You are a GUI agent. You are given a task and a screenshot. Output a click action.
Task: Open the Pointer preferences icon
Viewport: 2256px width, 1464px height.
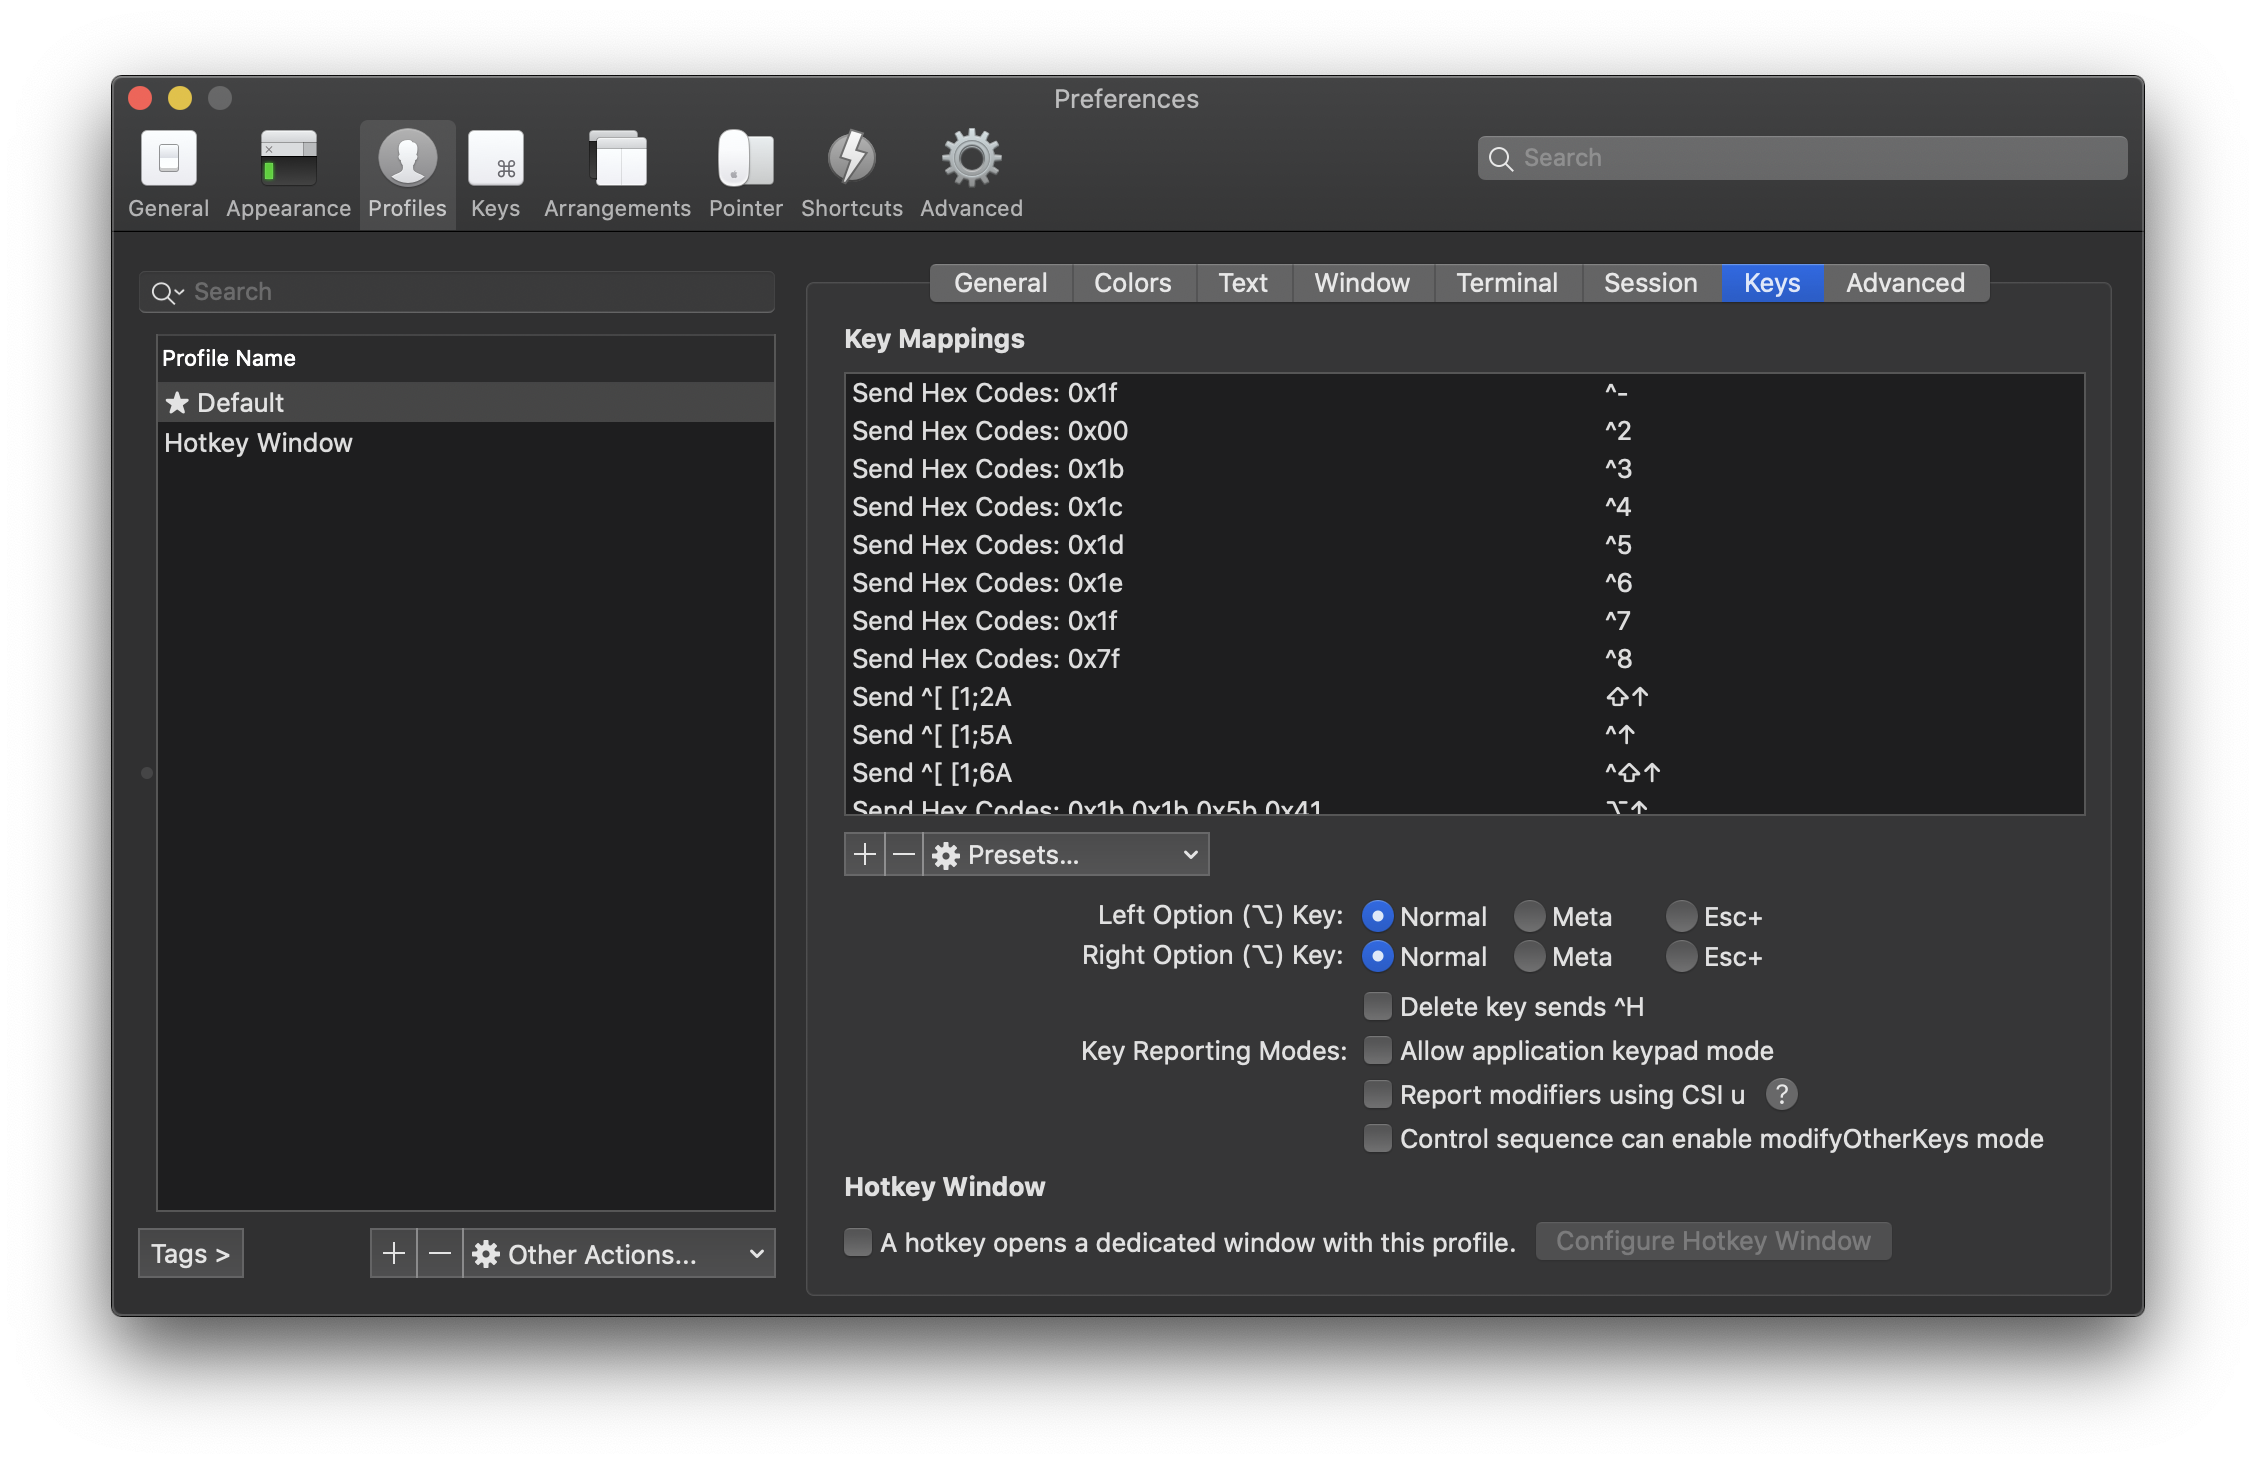(745, 160)
